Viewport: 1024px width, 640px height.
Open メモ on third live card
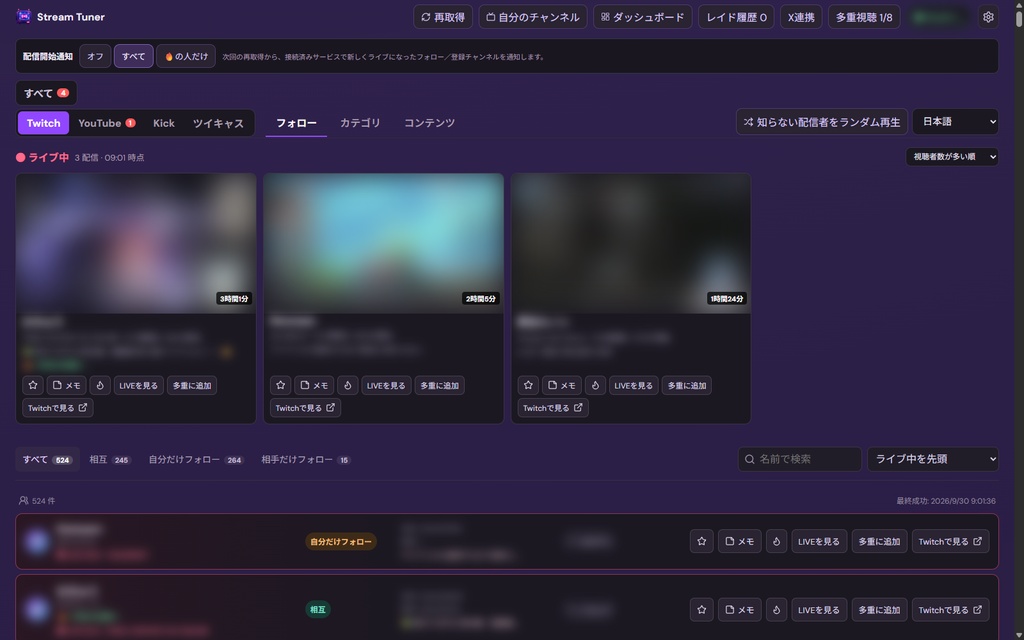[561, 385]
